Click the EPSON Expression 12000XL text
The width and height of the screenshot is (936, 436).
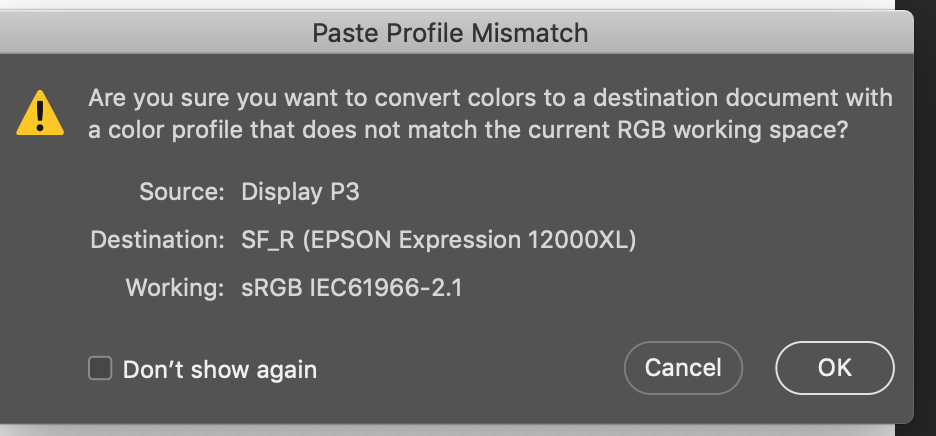coord(471,240)
